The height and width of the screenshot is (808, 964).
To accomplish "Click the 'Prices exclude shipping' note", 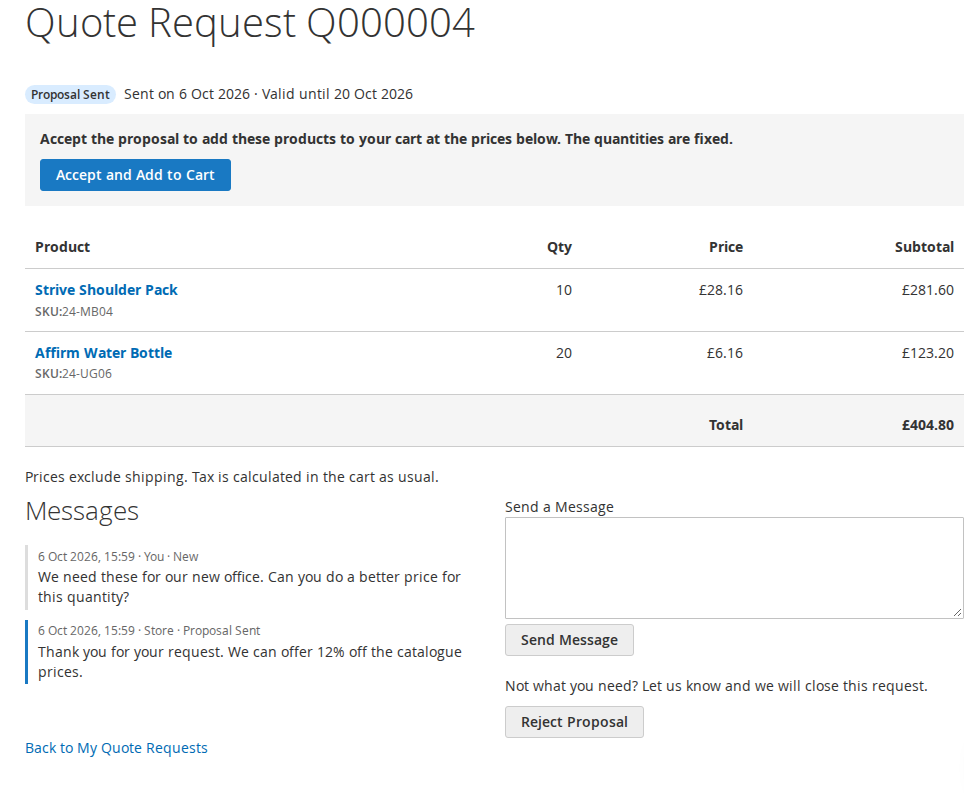I will 232,477.
